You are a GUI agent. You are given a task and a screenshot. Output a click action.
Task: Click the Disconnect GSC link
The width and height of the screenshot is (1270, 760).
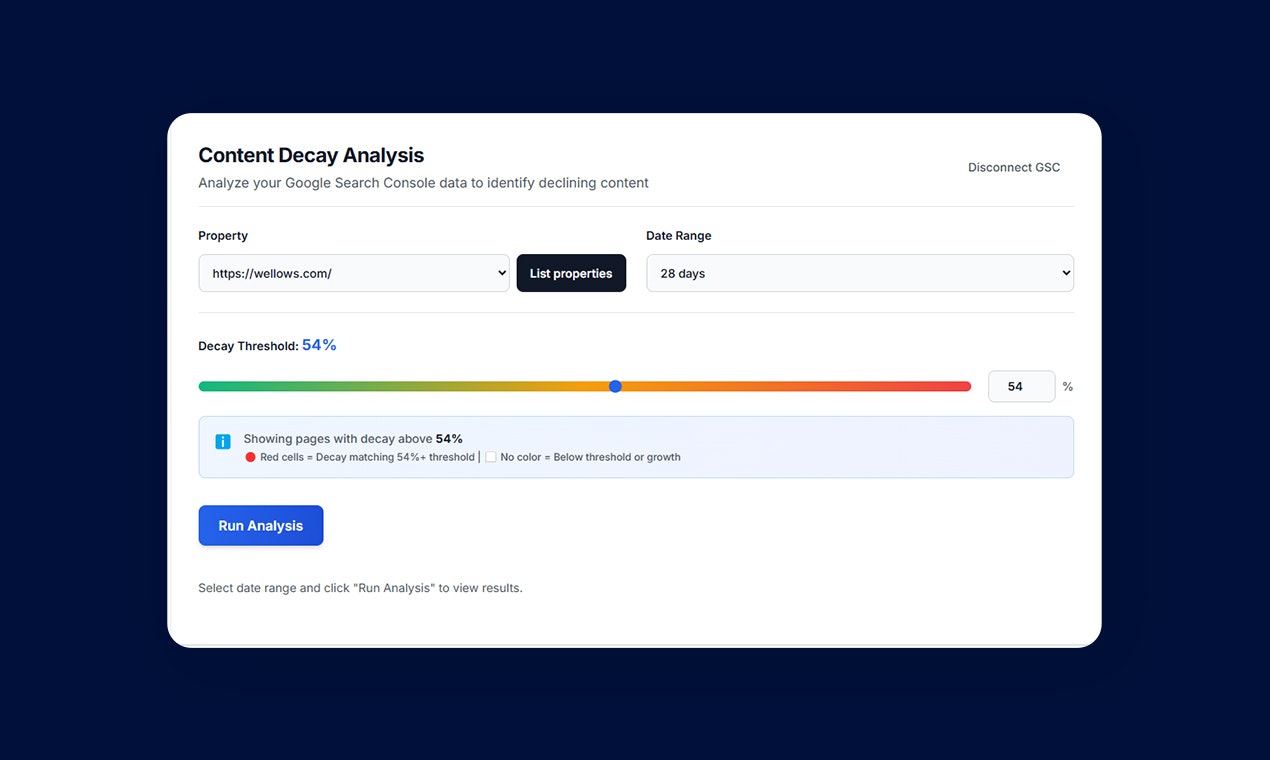(1013, 167)
